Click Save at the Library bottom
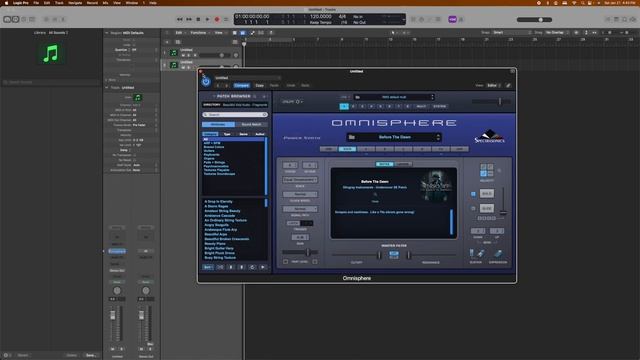 tap(90, 355)
